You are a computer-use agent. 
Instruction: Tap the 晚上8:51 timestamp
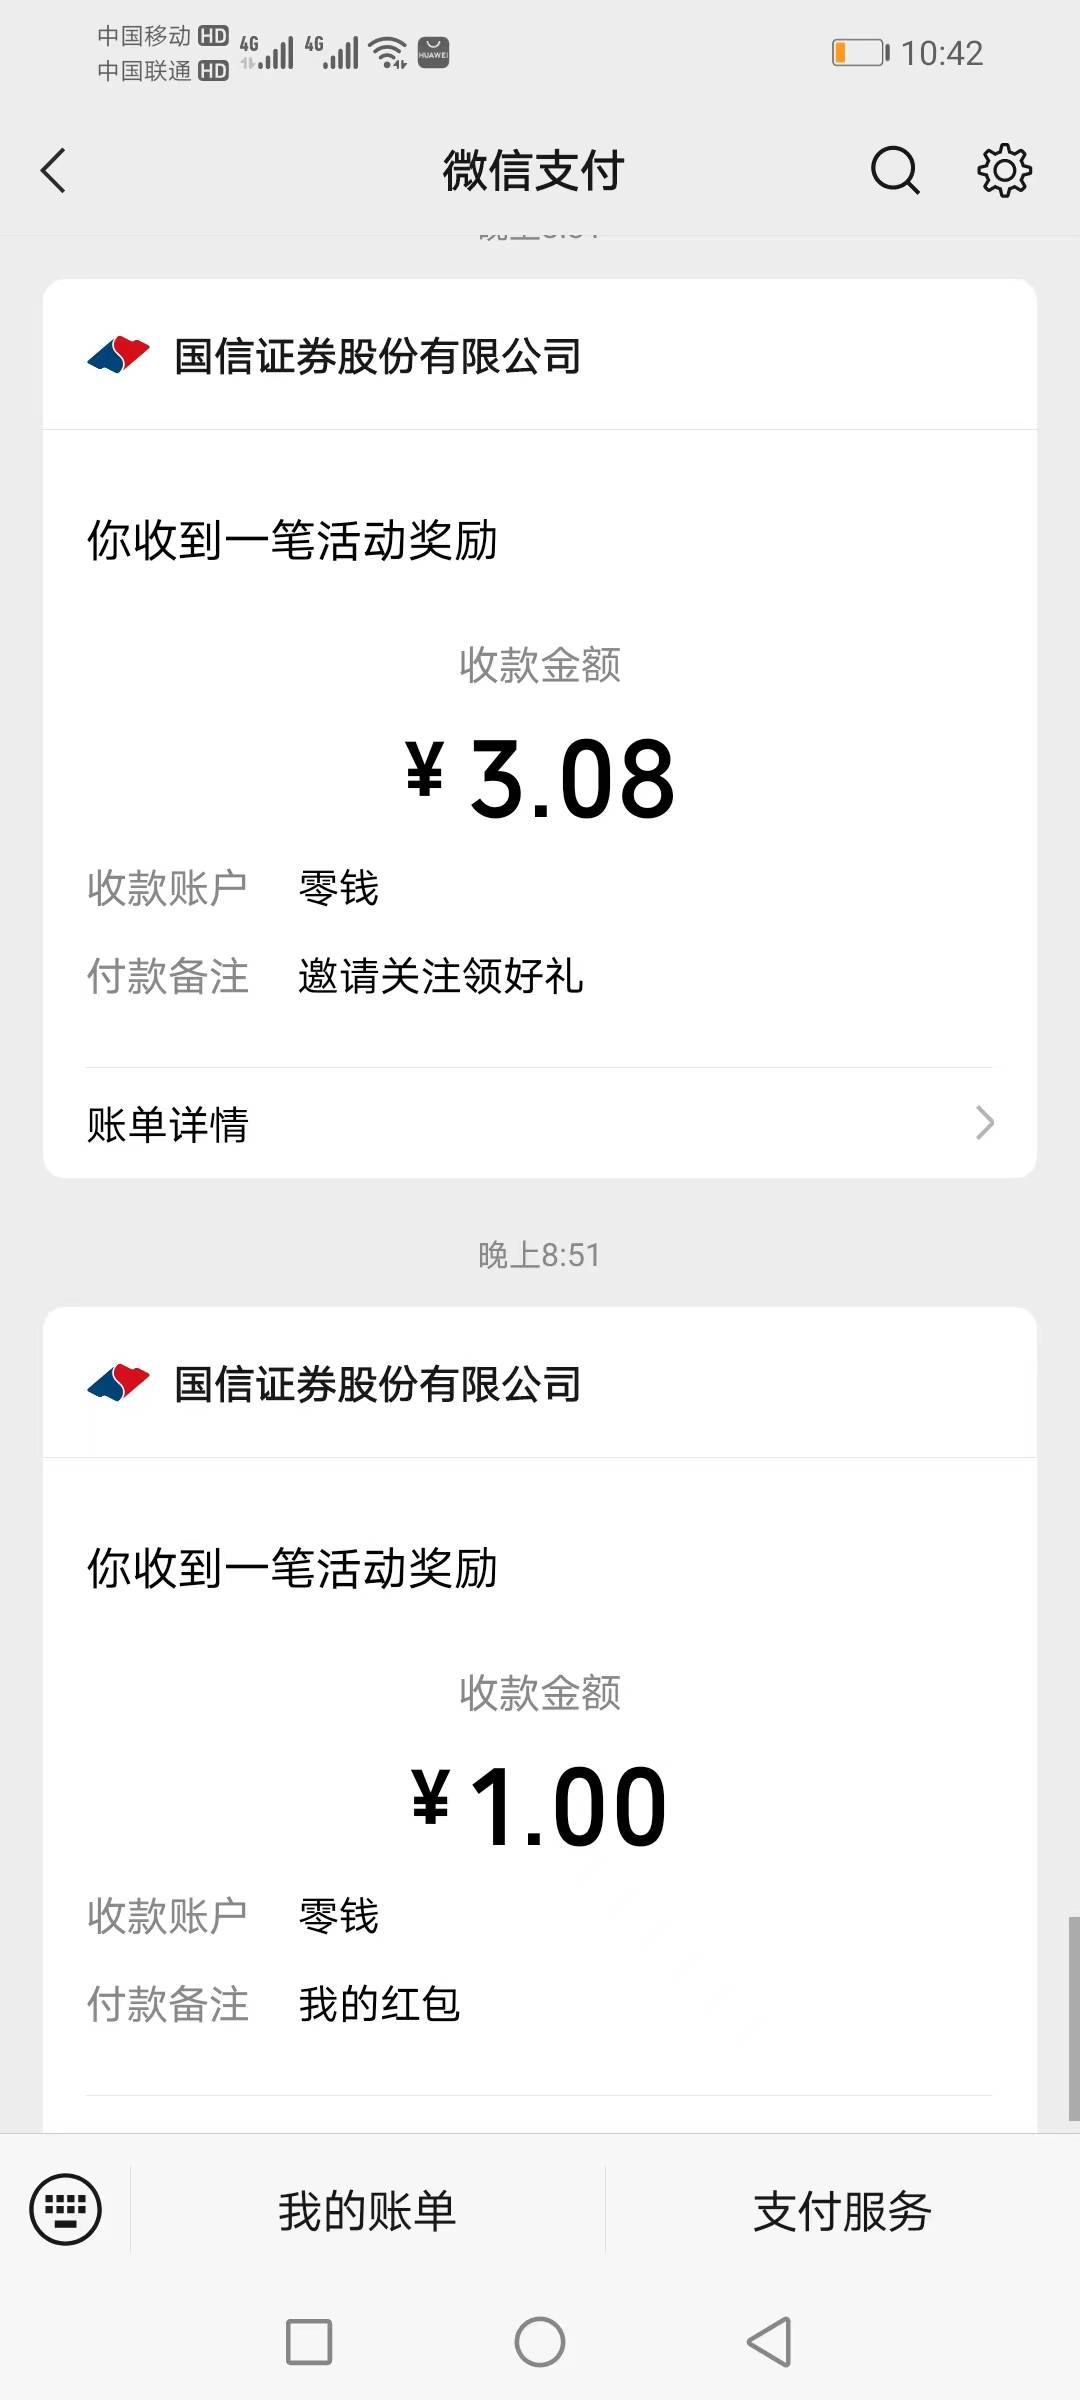pos(539,1254)
